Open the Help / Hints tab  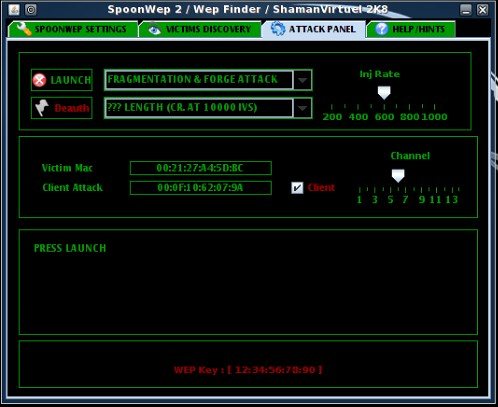coord(411,29)
